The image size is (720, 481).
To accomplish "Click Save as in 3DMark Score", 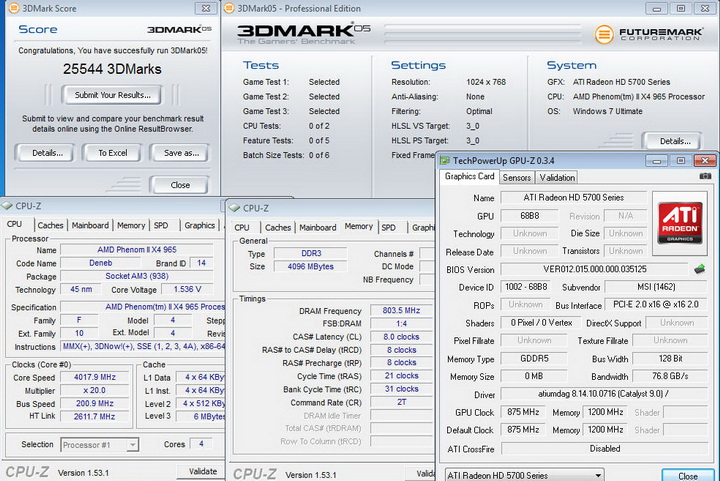I will (x=181, y=153).
